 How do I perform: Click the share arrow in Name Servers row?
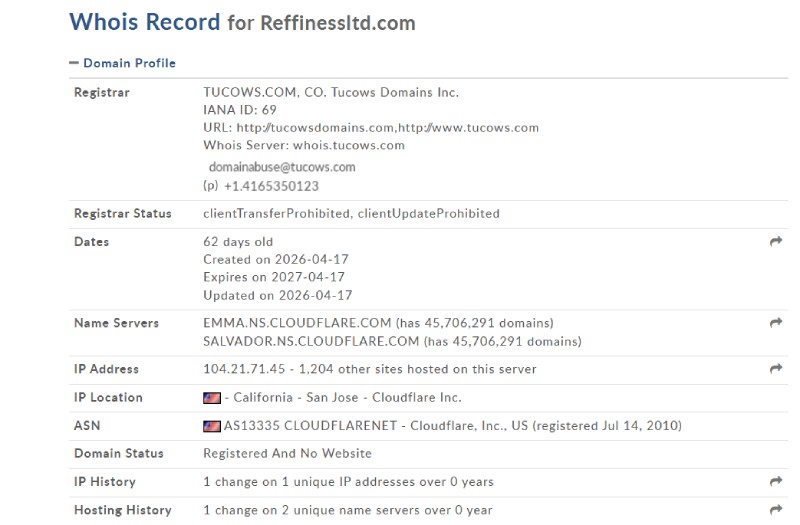[776, 322]
